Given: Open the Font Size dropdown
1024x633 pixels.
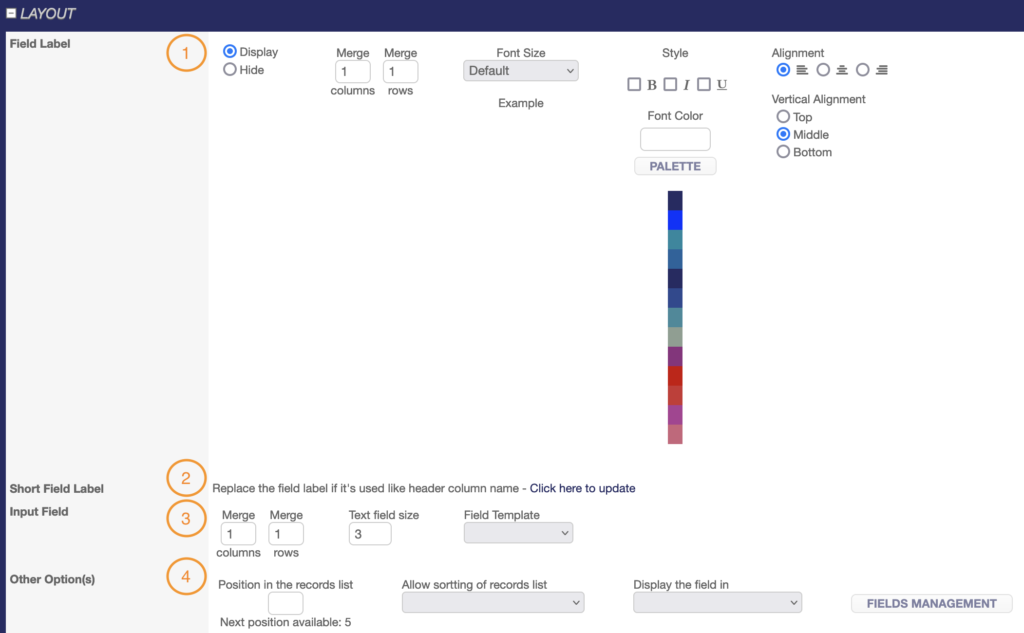Looking at the screenshot, I should click(521, 71).
